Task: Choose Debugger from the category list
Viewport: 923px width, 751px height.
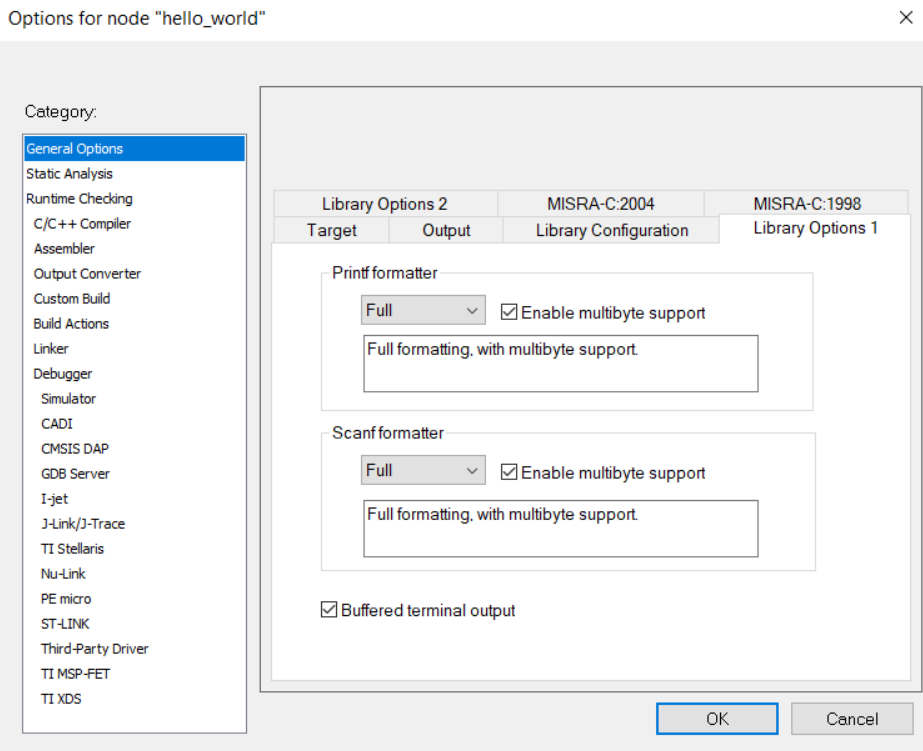Action: [62, 374]
